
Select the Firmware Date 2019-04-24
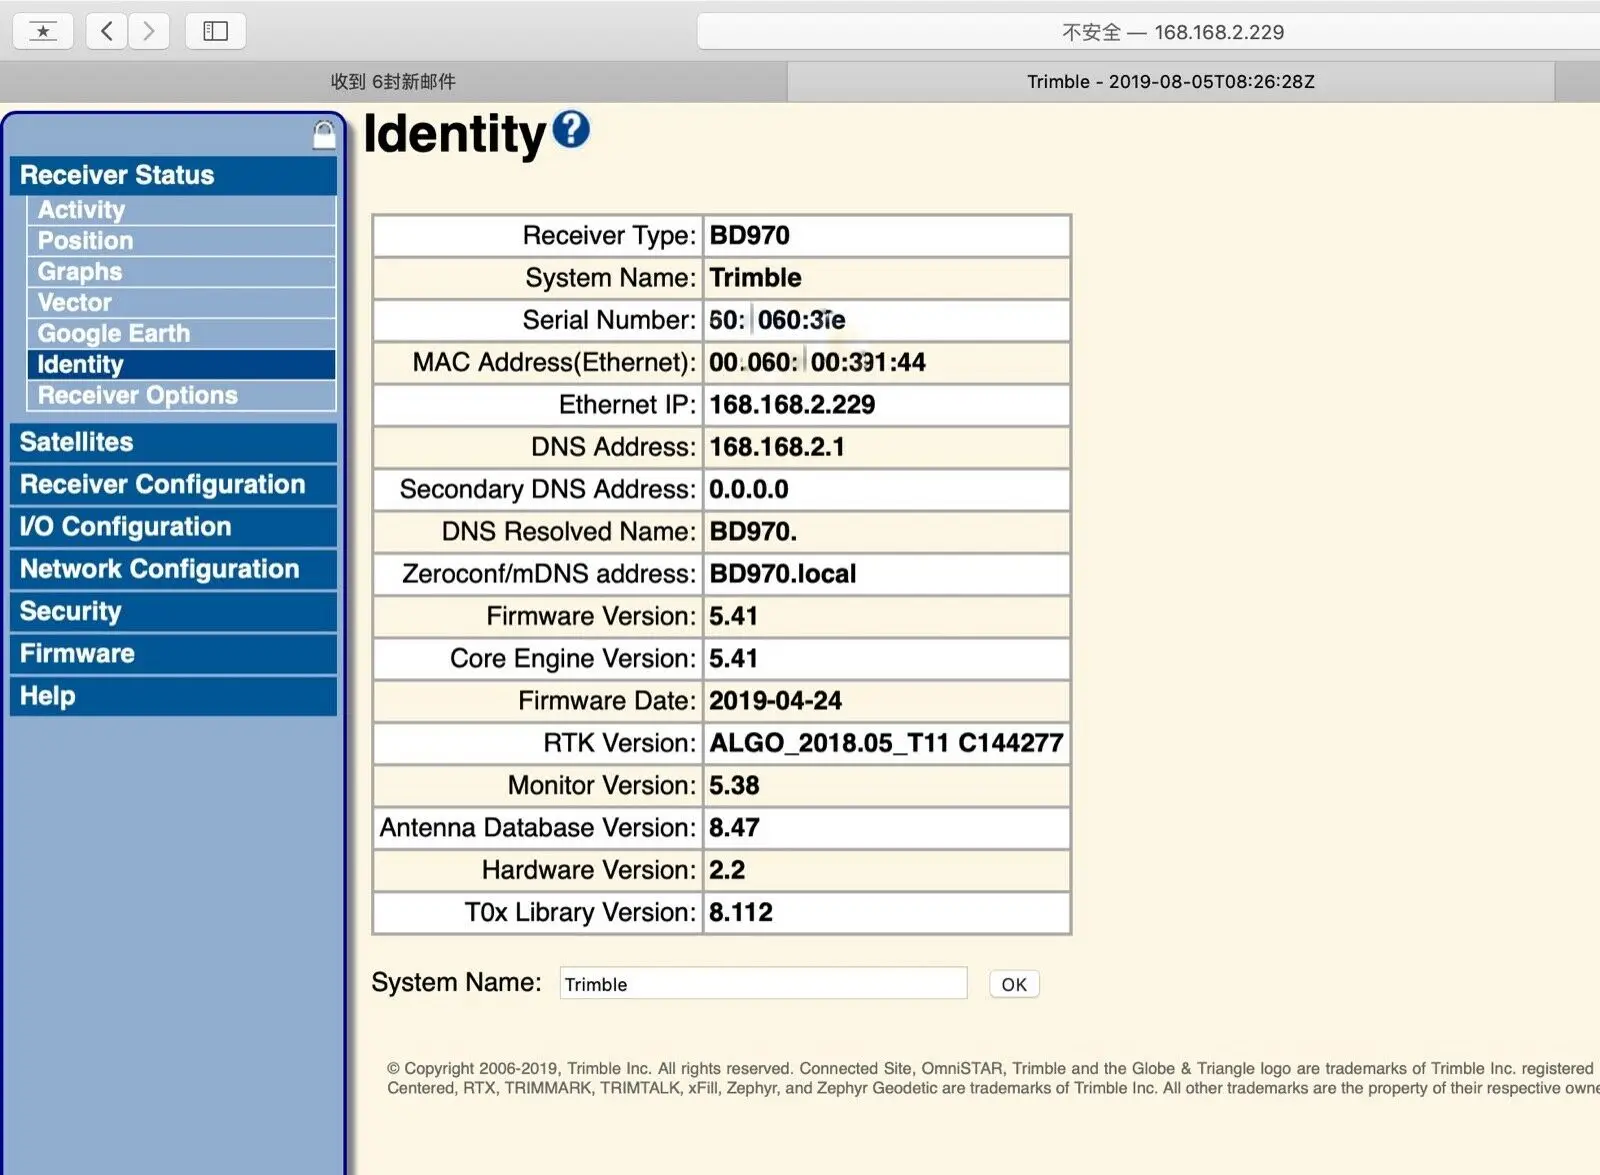[776, 701]
